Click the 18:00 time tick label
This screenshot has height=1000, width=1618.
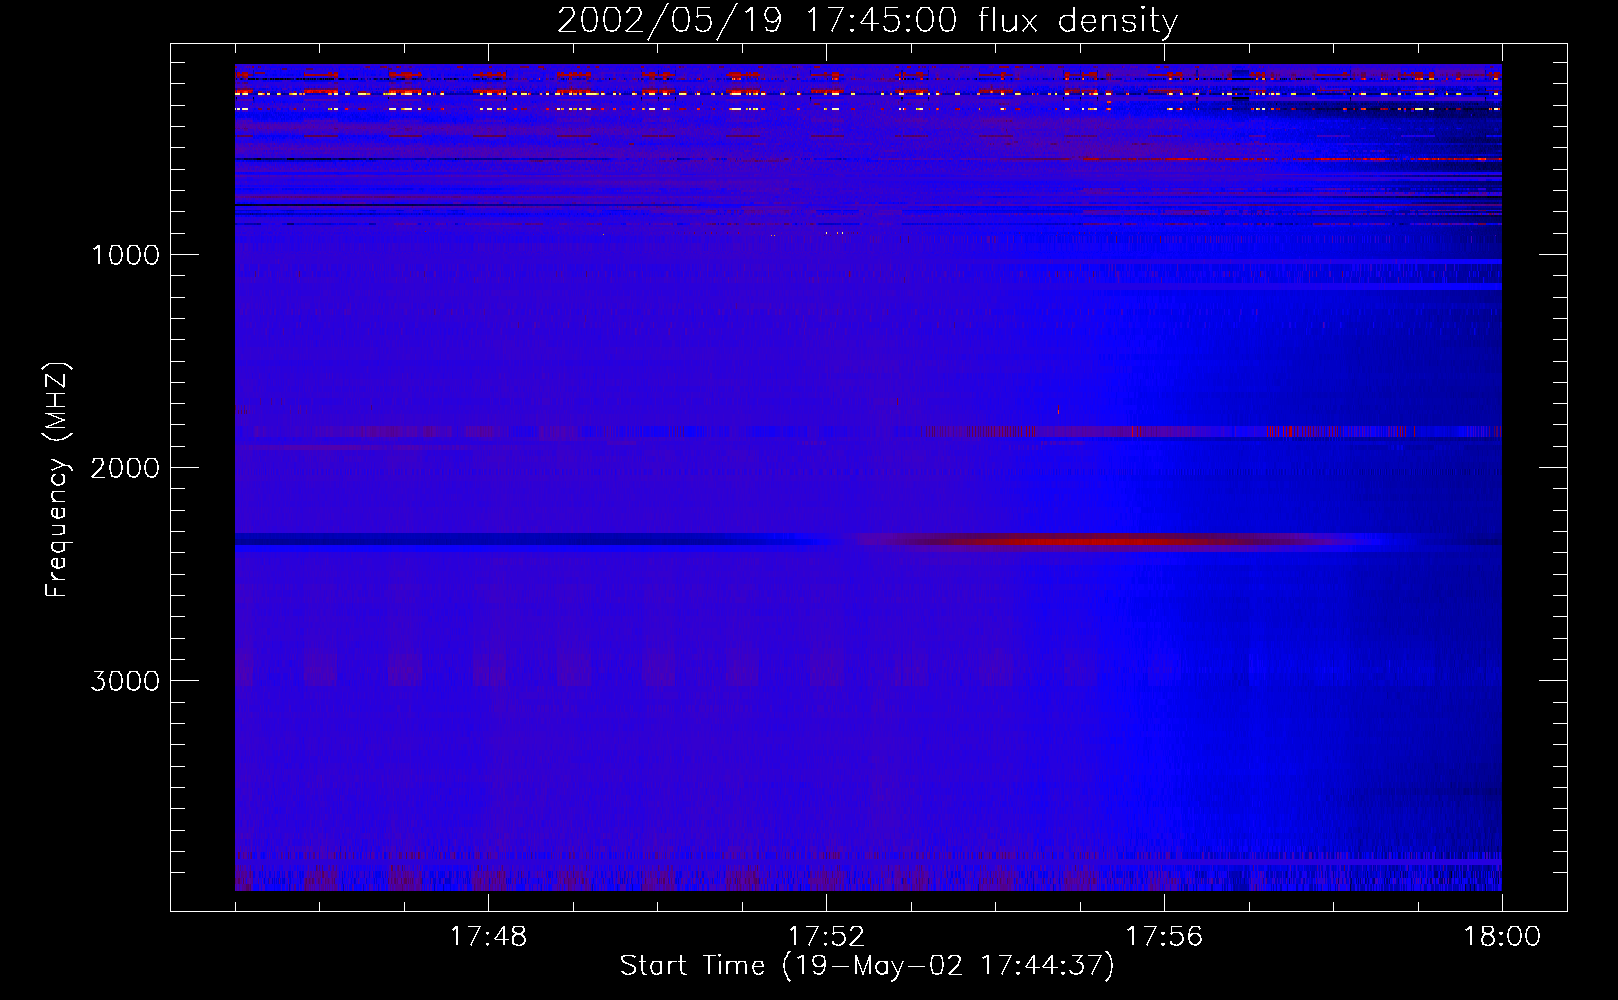(x=1502, y=937)
